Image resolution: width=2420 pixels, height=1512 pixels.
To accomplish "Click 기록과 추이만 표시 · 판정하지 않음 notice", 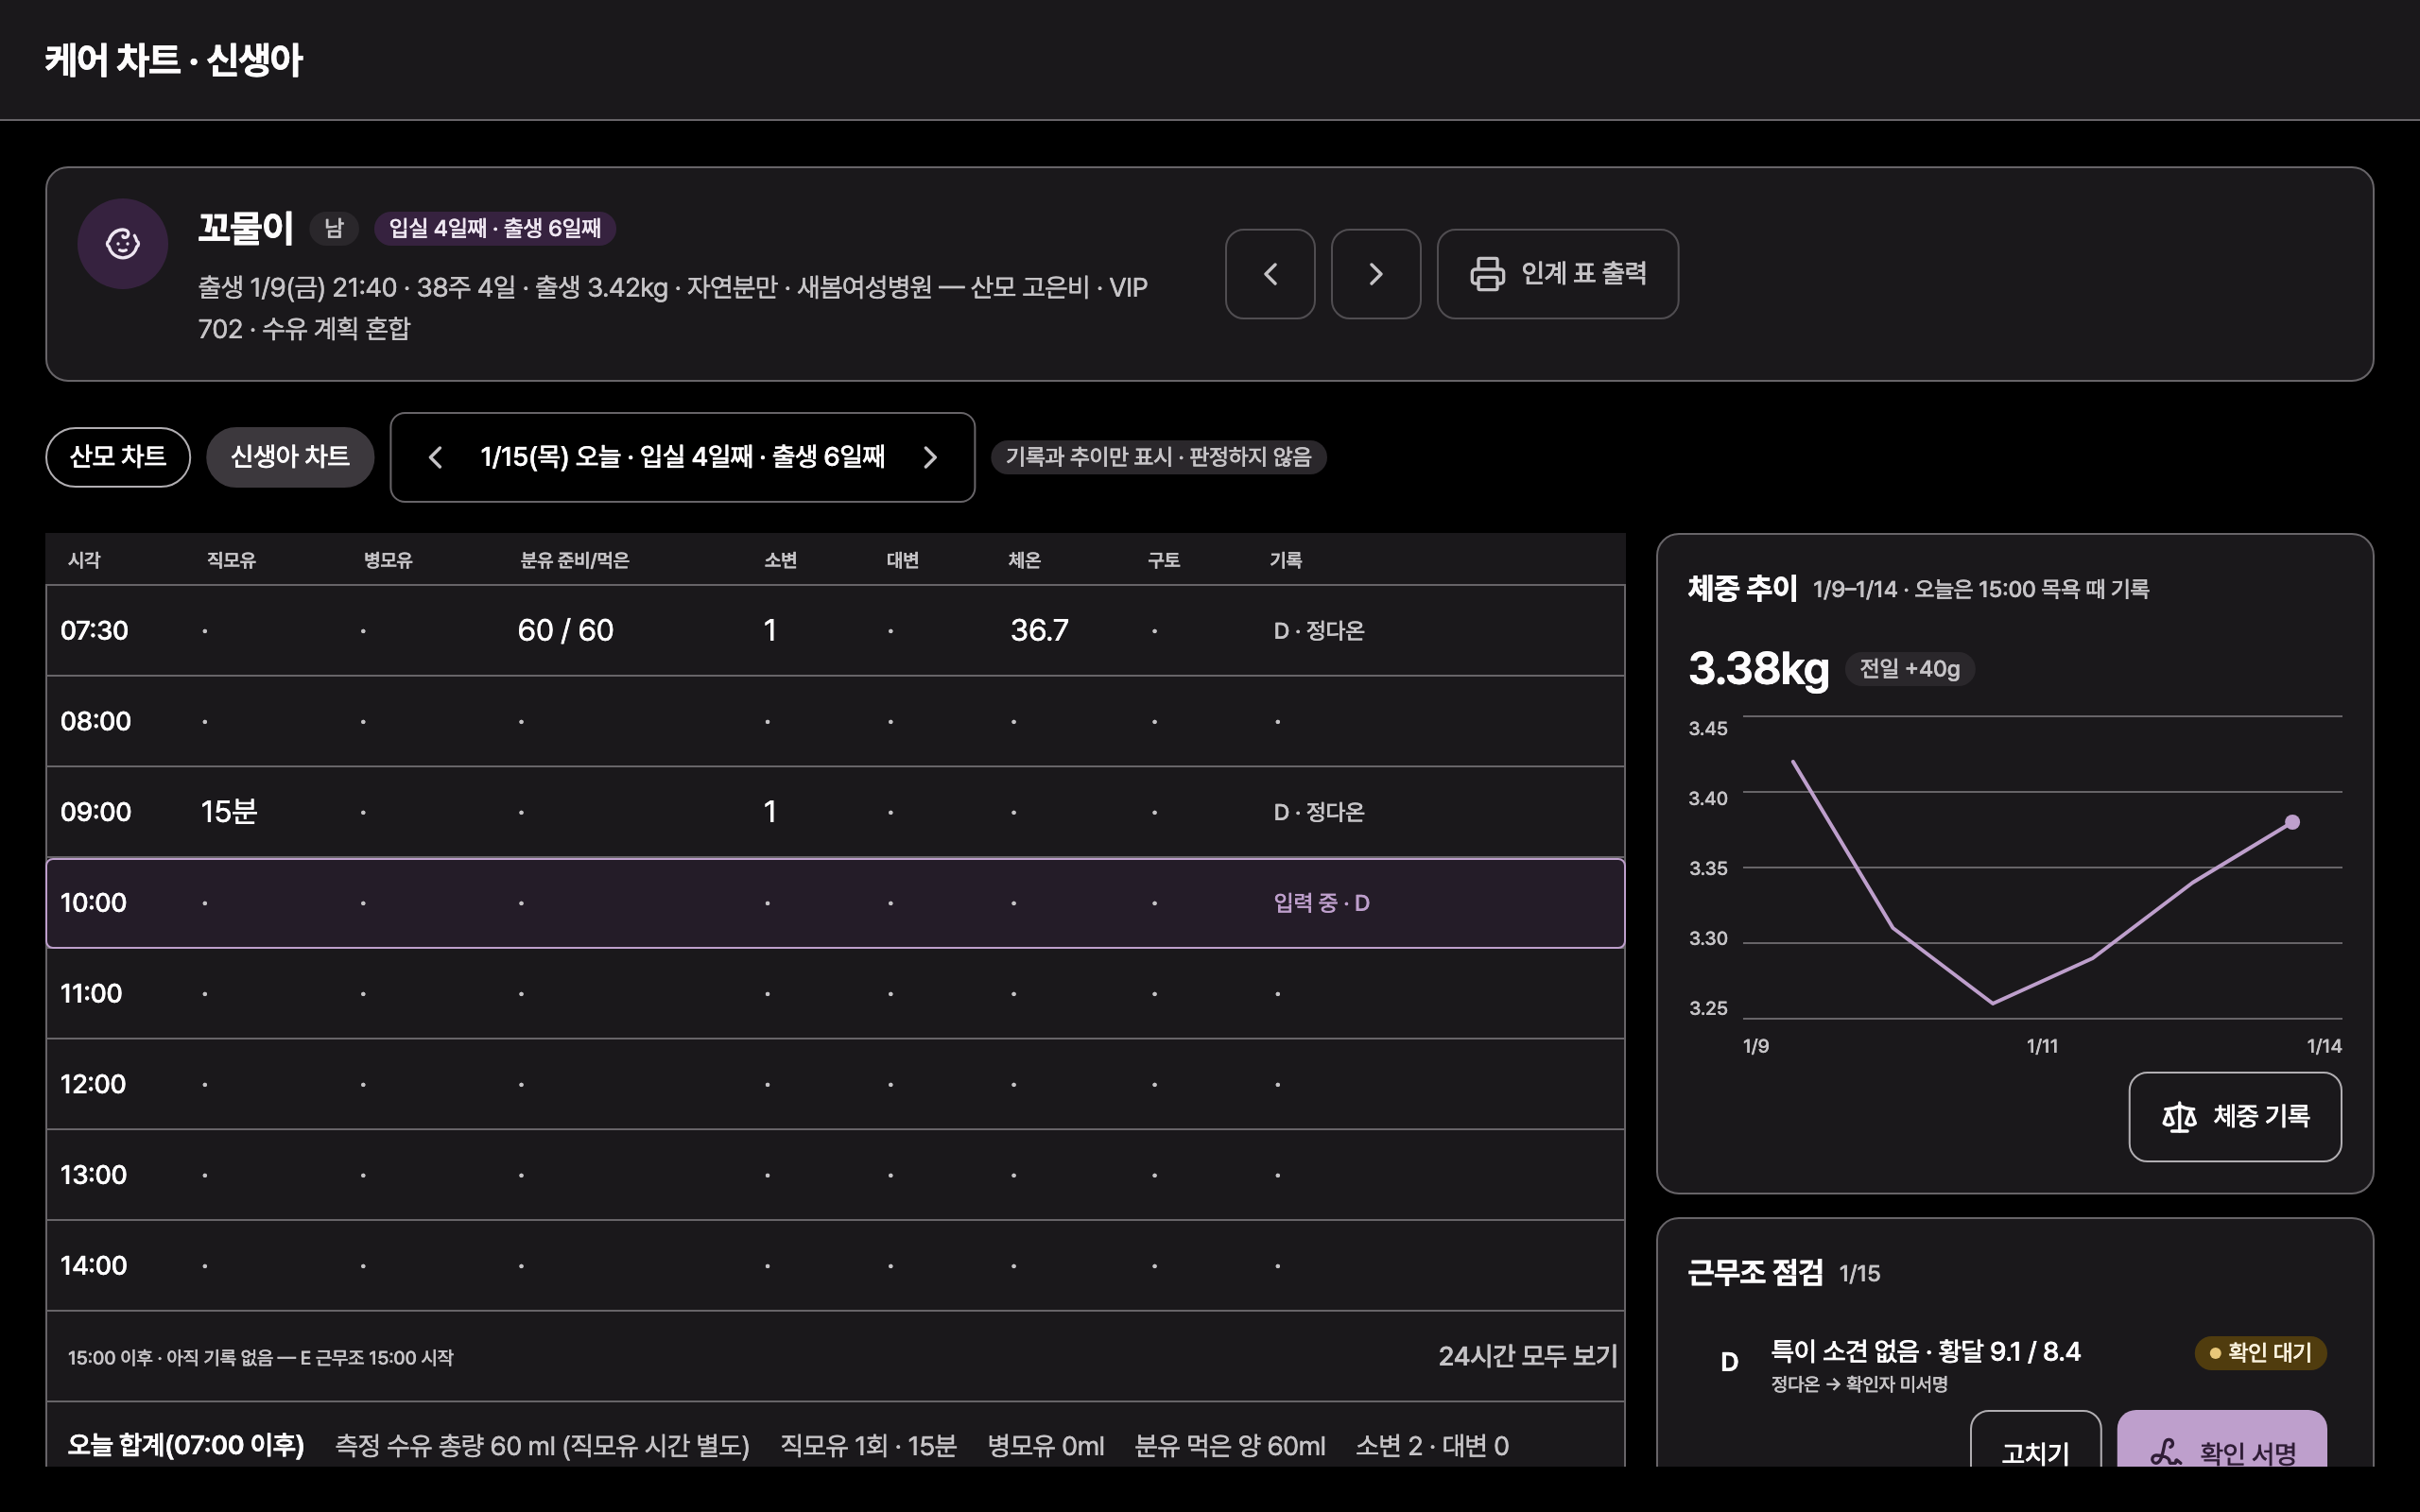I will 1158,457.
